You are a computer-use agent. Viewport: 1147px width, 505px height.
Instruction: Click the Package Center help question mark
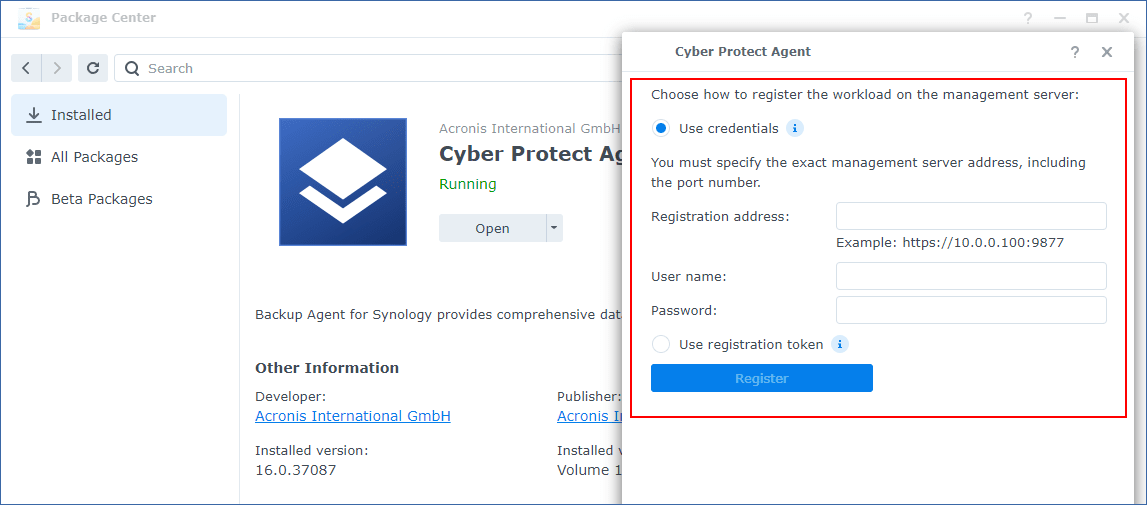coord(1028,18)
